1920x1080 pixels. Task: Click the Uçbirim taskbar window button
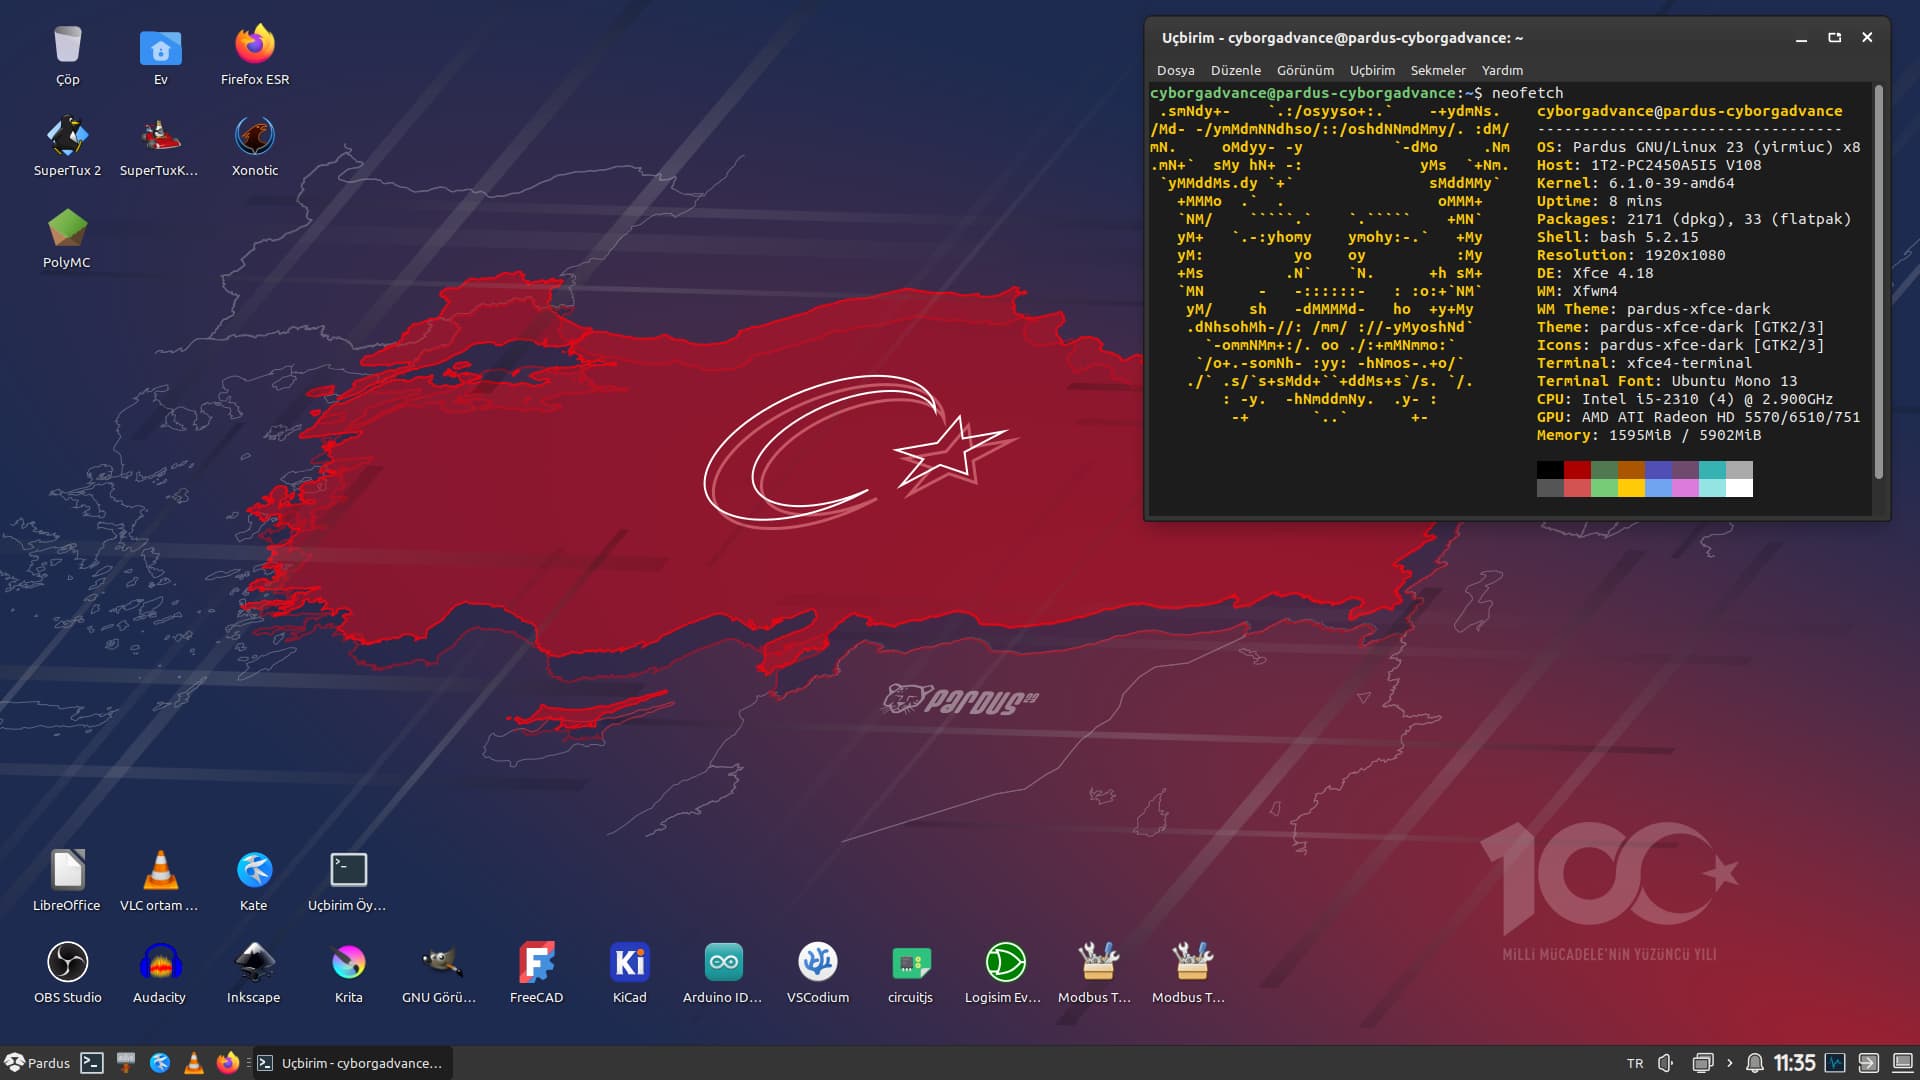351,1063
